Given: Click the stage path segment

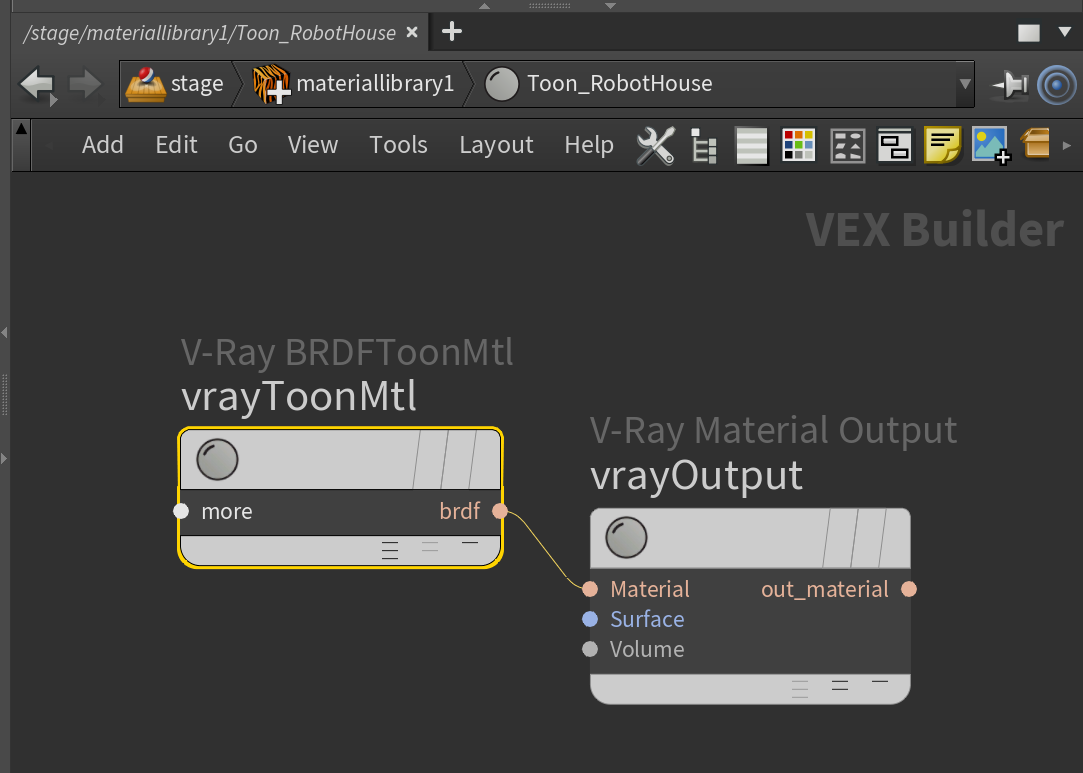Looking at the screenshot, I should pos(175,84).
